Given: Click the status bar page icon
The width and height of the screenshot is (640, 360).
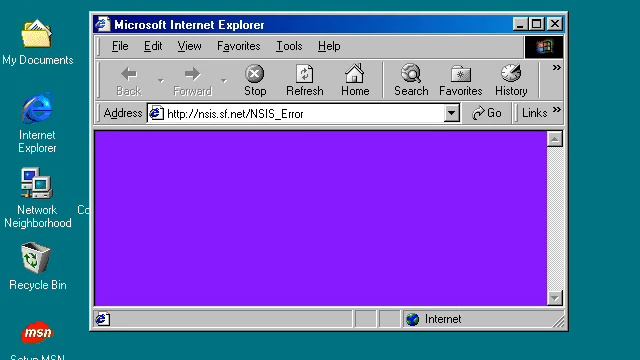Looking at the screenshot, I should tap(102, 319).
